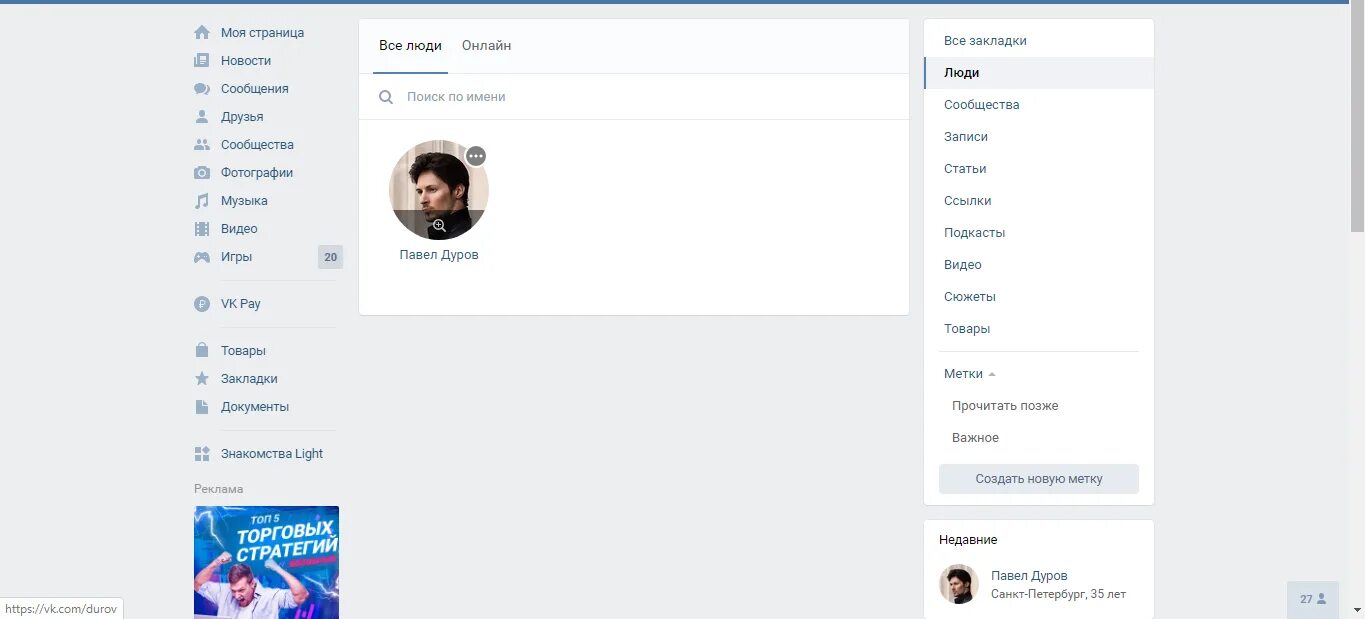Click the Товары shopping bag icon in sidebar
Viewport: 1365px width, 619px height.
[202, 351]
